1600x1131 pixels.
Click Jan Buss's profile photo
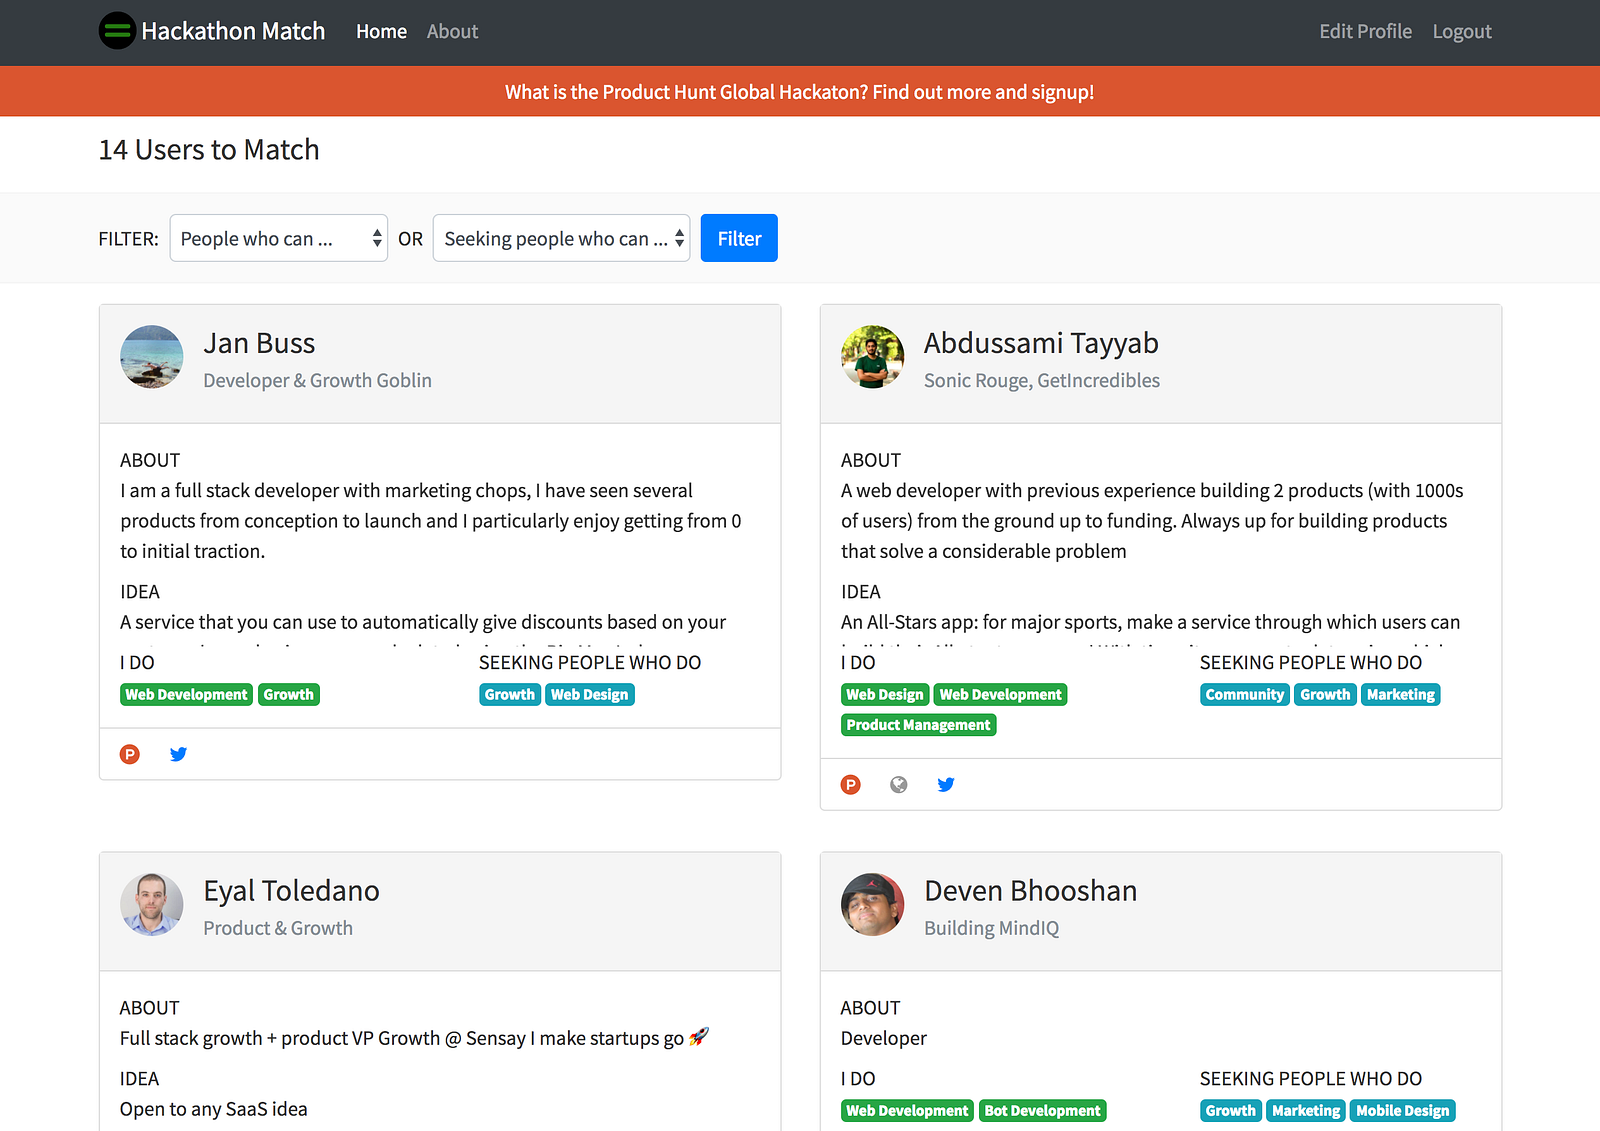point(152,357)
